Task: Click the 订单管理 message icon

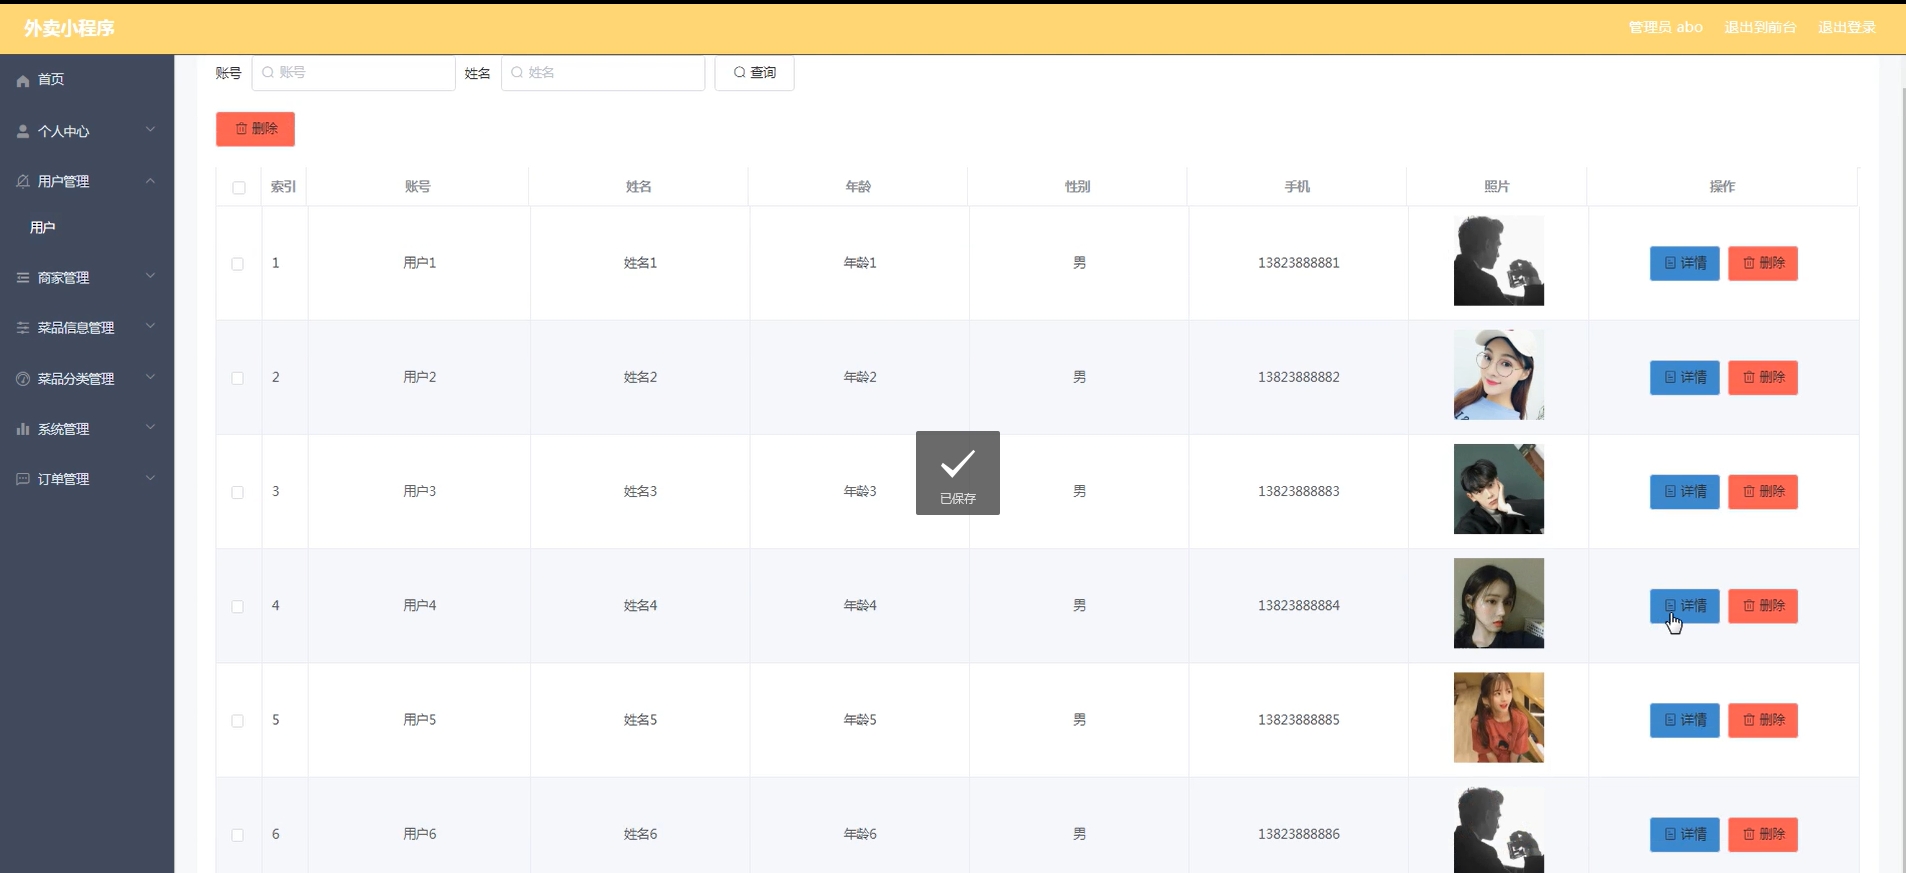Action: (x=23, y=479)
